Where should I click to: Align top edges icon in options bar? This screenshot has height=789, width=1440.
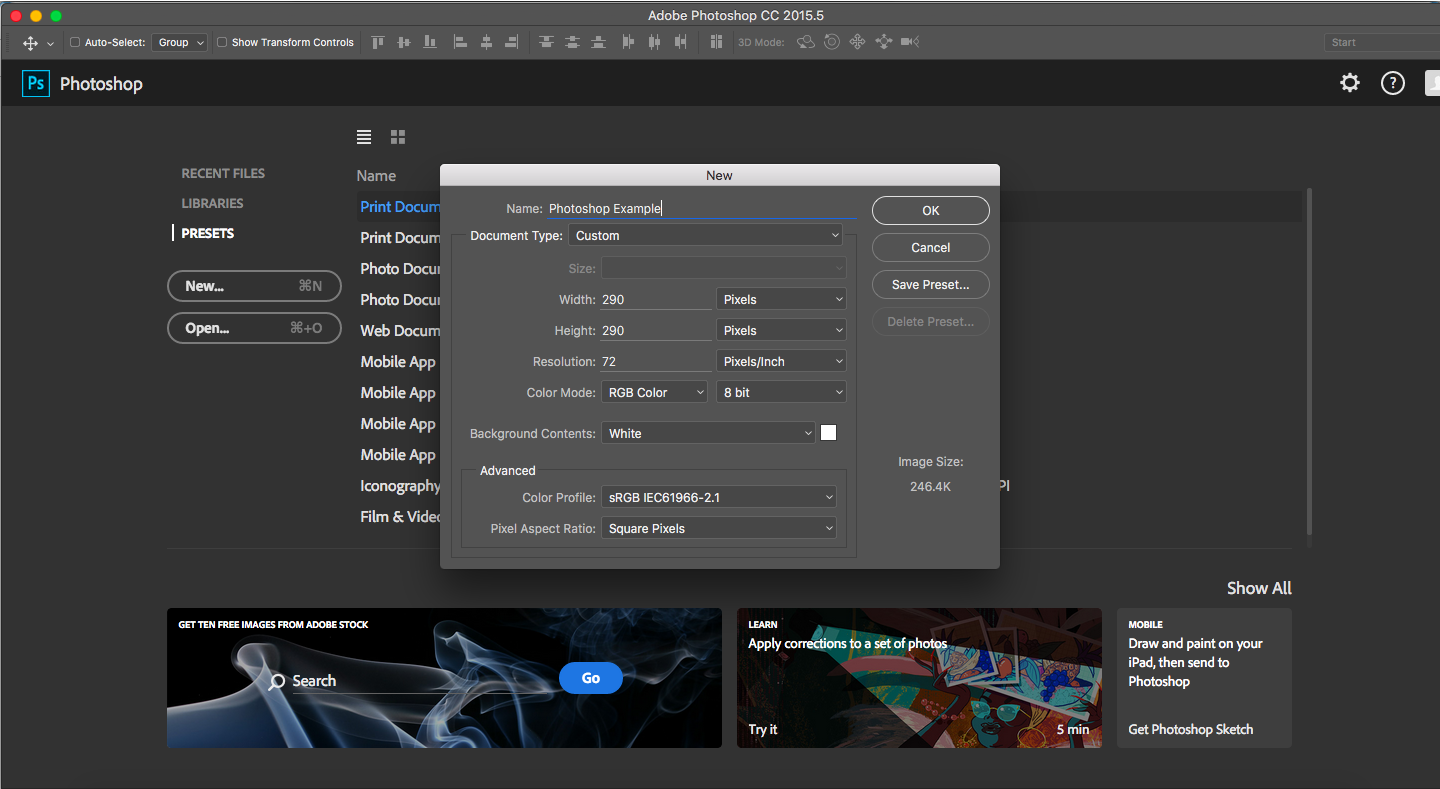[x=378, y=42]
